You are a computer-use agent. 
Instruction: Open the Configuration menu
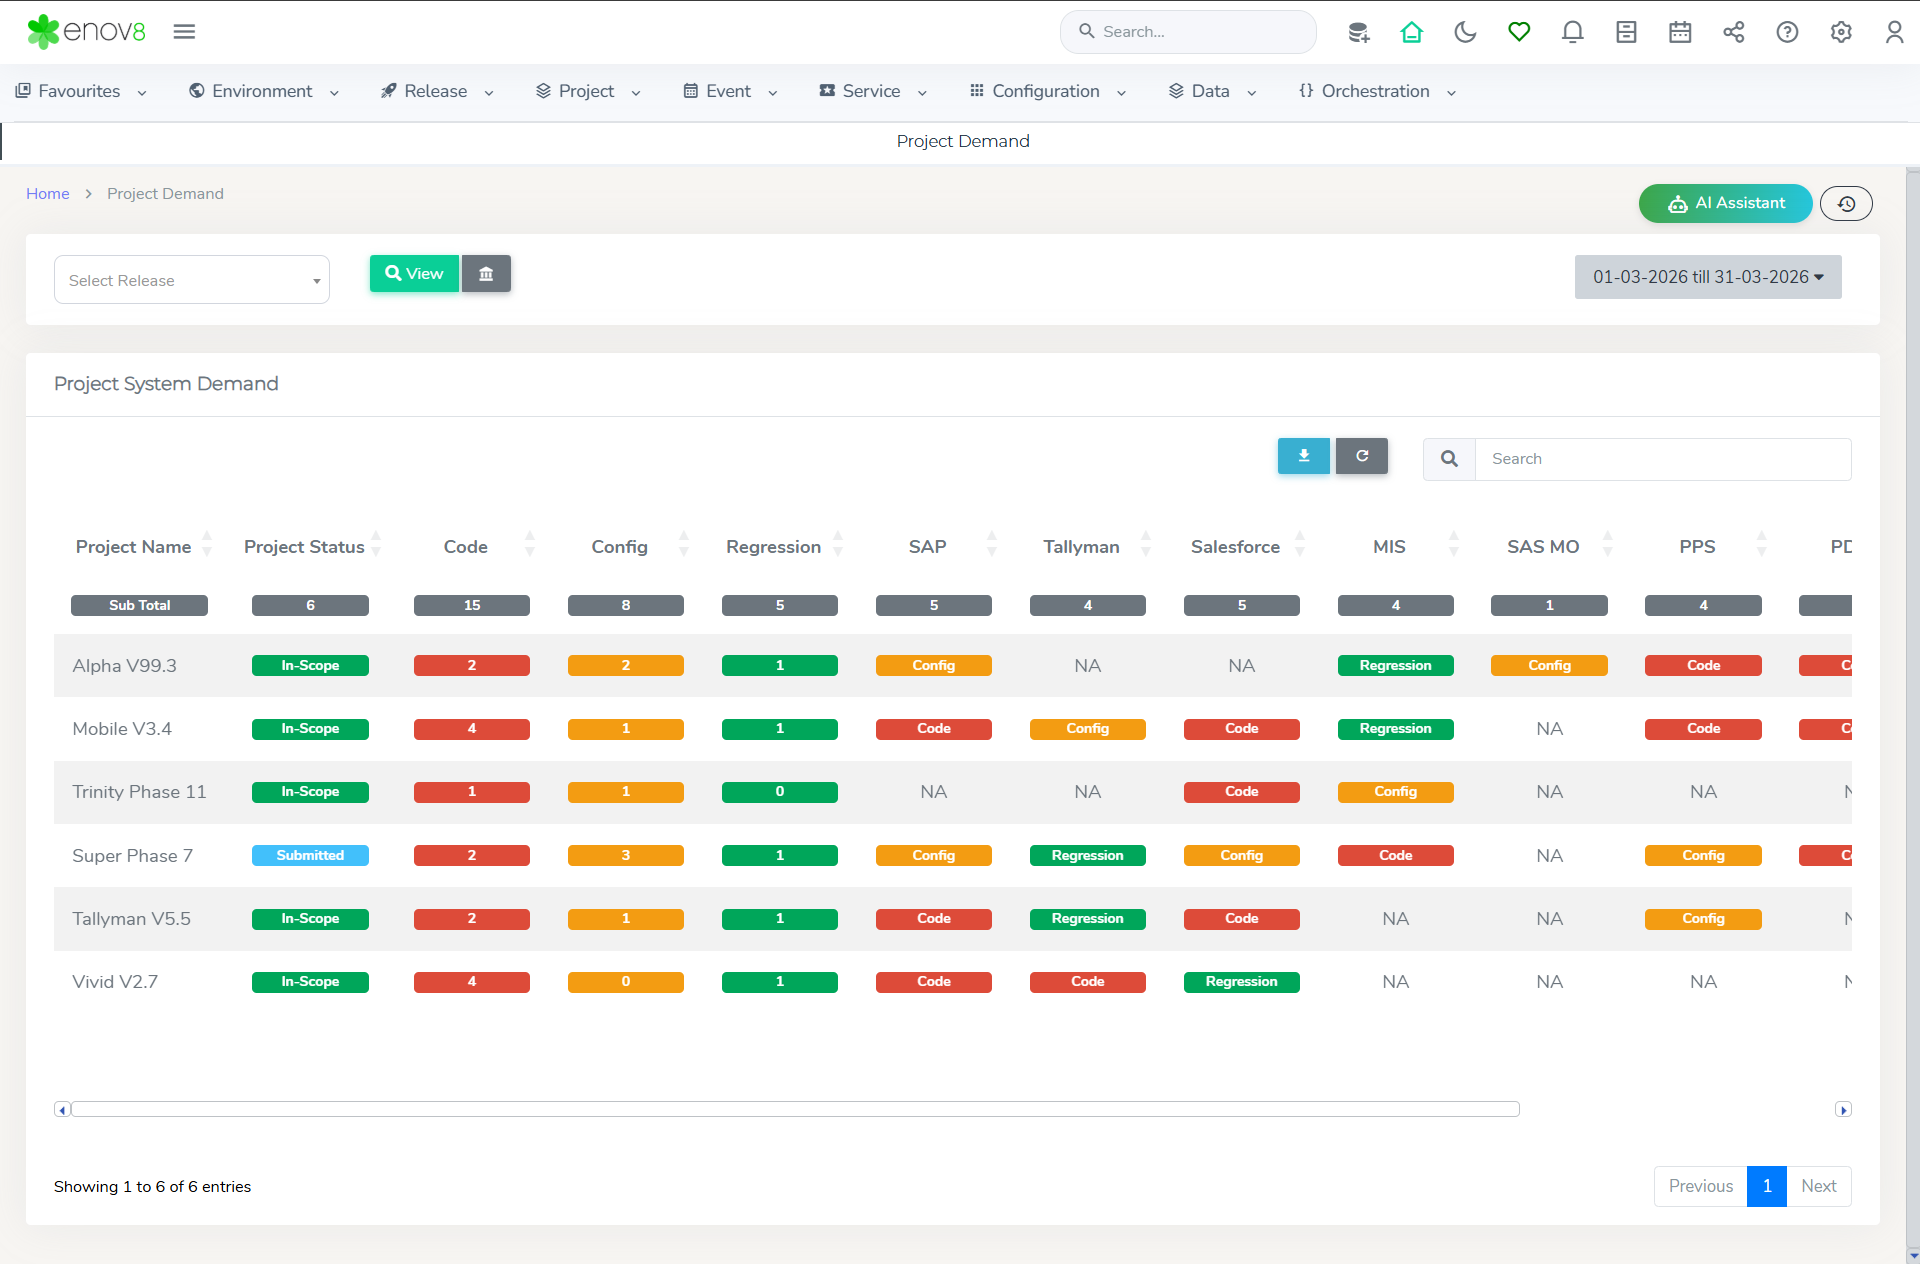click(1047, 91)
